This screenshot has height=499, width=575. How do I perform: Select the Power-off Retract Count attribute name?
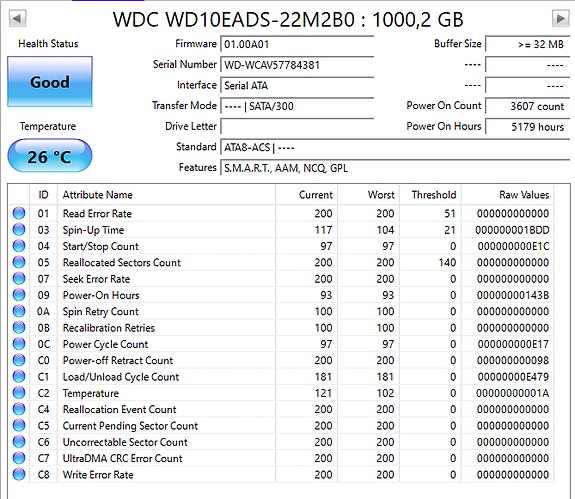(x=118, y=360)
